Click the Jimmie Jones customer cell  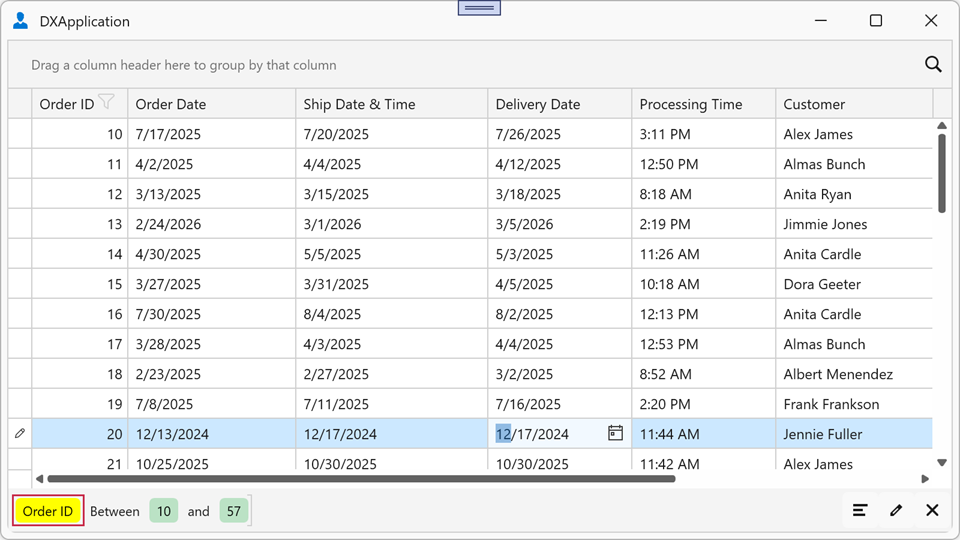pyautogui.click(x=854, y=223)
